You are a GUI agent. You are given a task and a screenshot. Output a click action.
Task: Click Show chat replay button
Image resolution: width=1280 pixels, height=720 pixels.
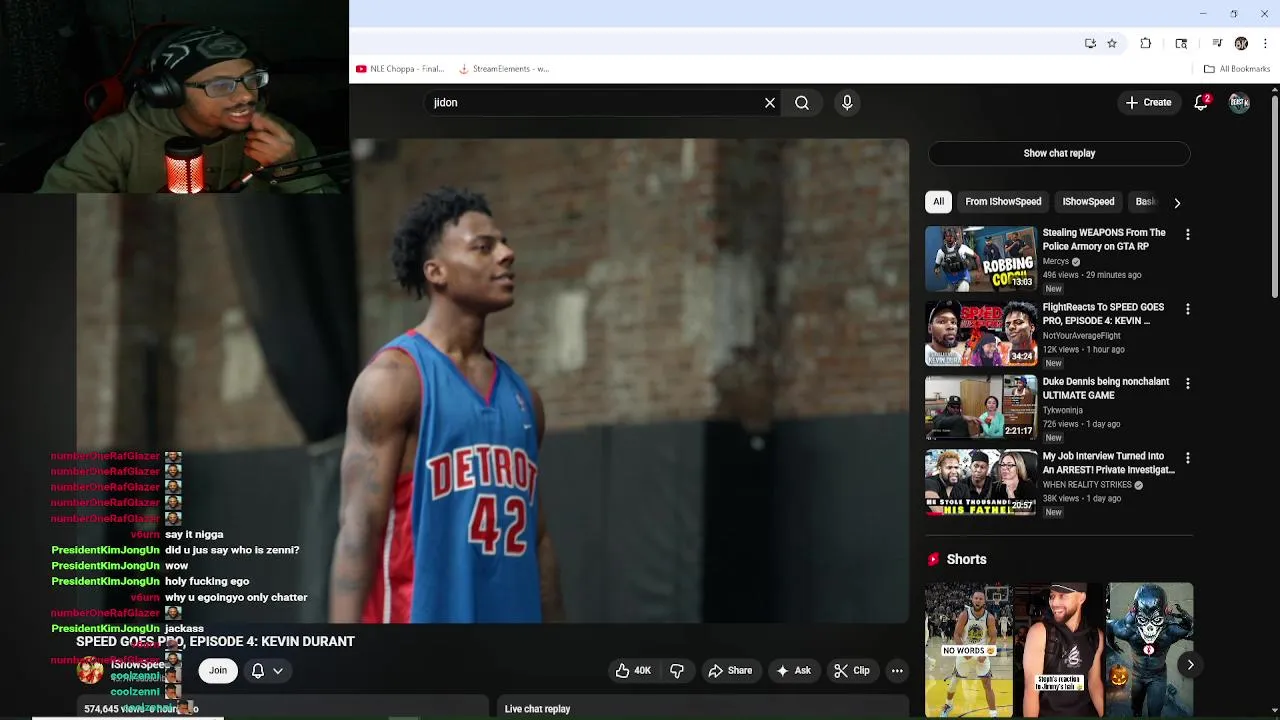[1059, 153]
